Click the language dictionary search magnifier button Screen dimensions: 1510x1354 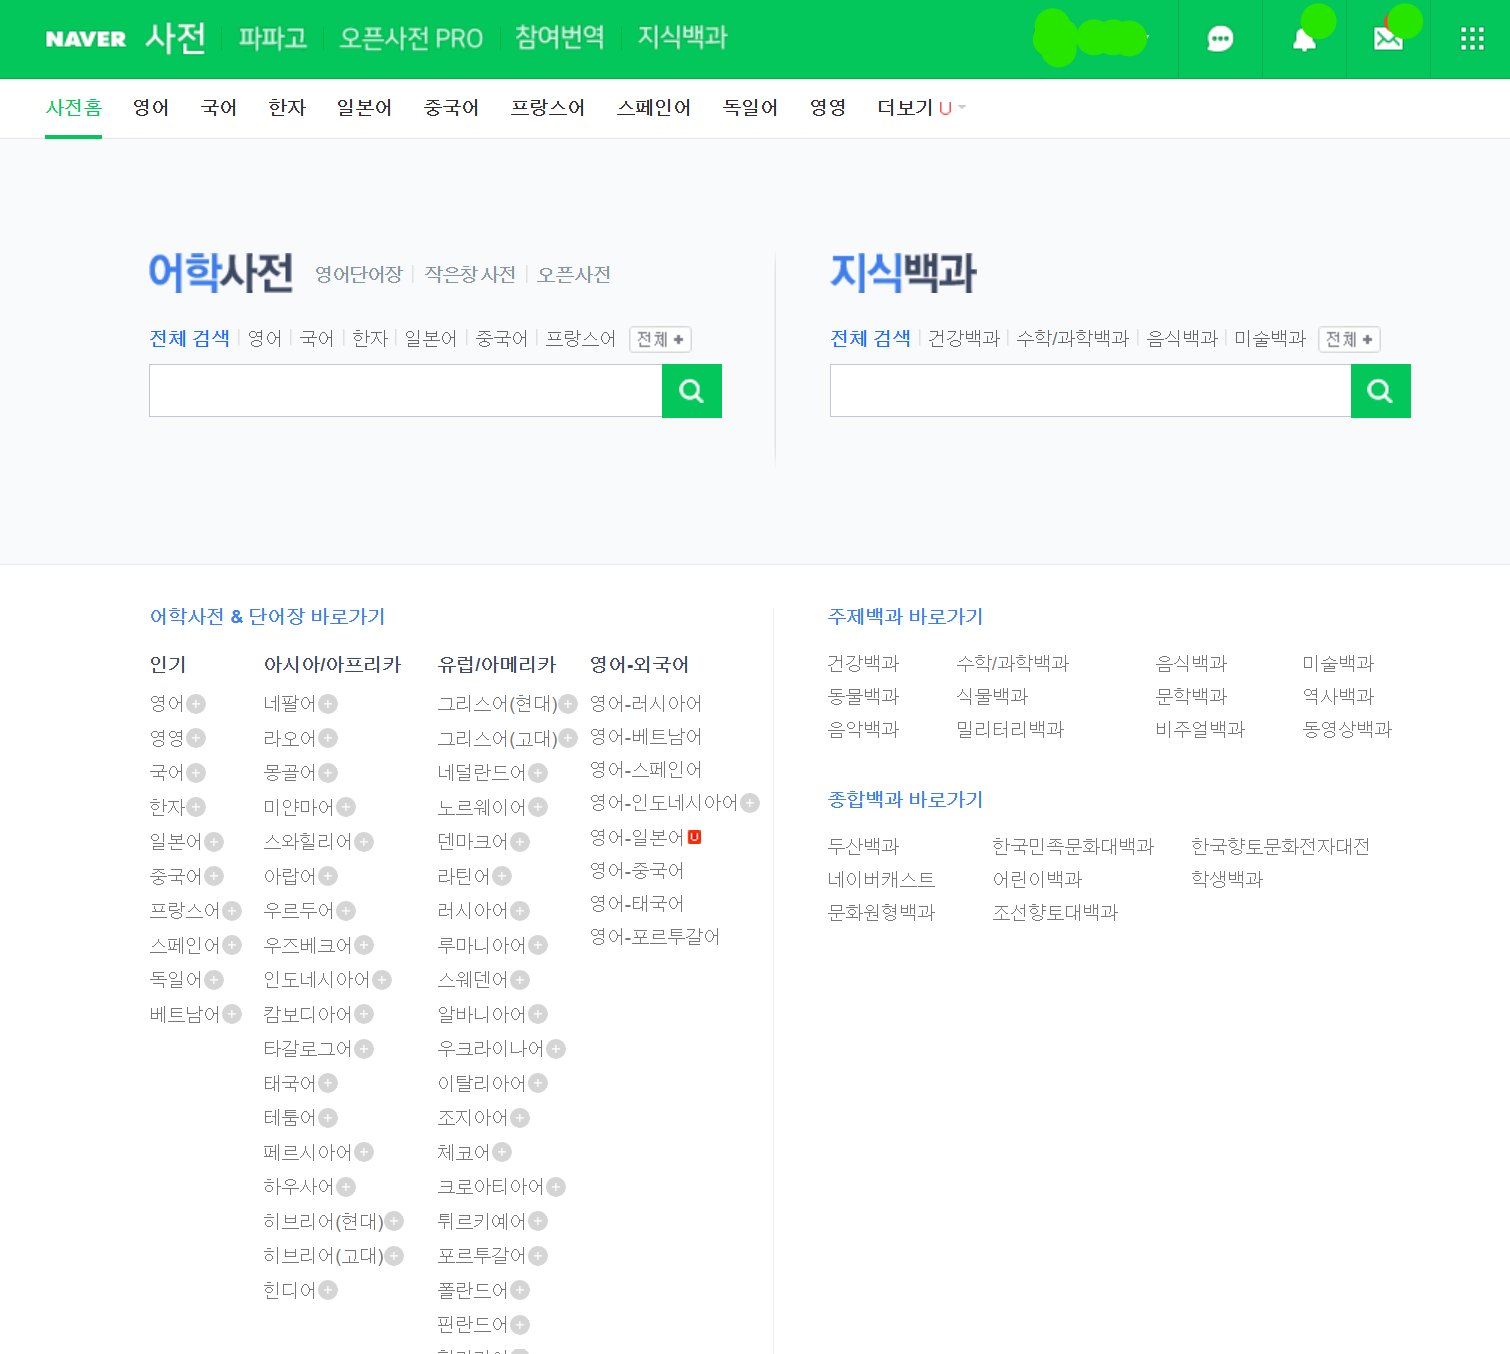pyautogui.click(x=692, y=391)
